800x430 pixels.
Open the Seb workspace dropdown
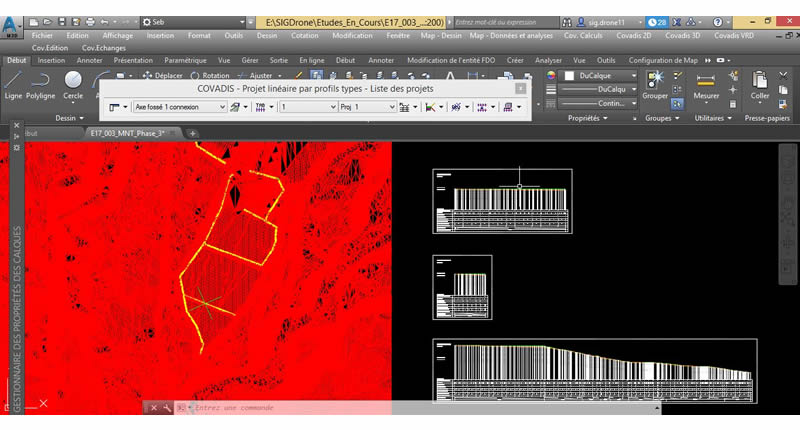pos(193,22)
